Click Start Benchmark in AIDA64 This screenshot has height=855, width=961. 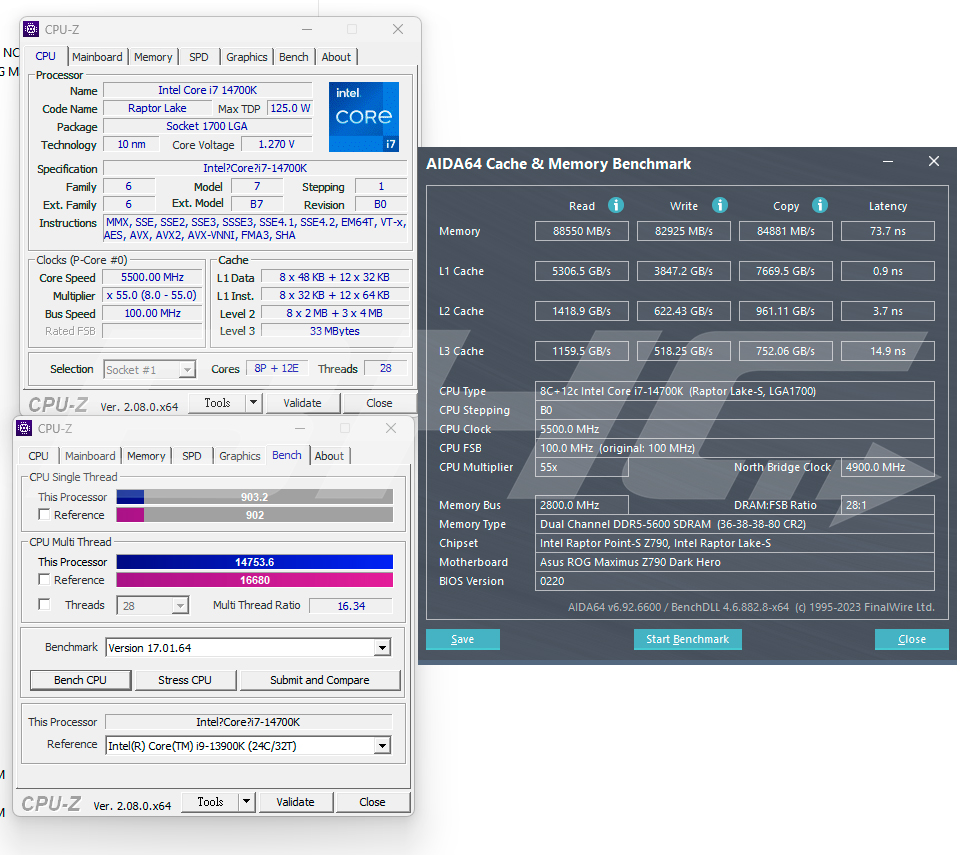(x=687, y=639)
